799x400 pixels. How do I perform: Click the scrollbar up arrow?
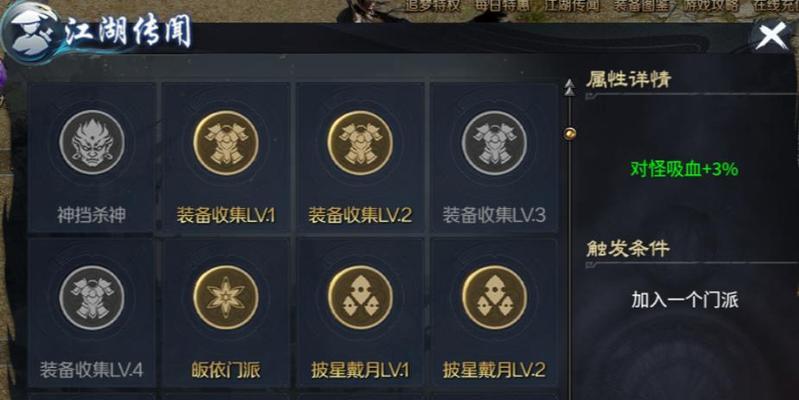[x=569, y=89]
